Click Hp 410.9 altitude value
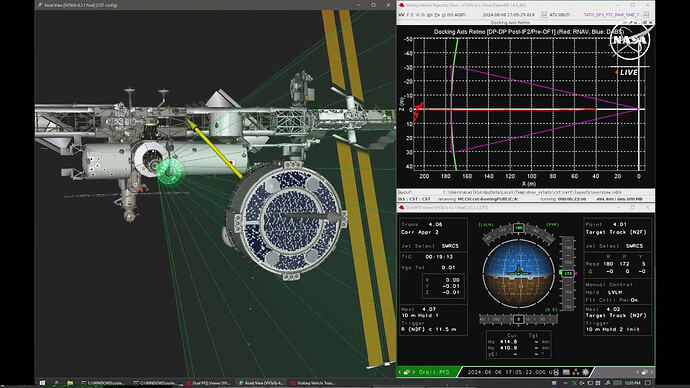The width and height of the screenshot is (690, 388). coord(509,348)
